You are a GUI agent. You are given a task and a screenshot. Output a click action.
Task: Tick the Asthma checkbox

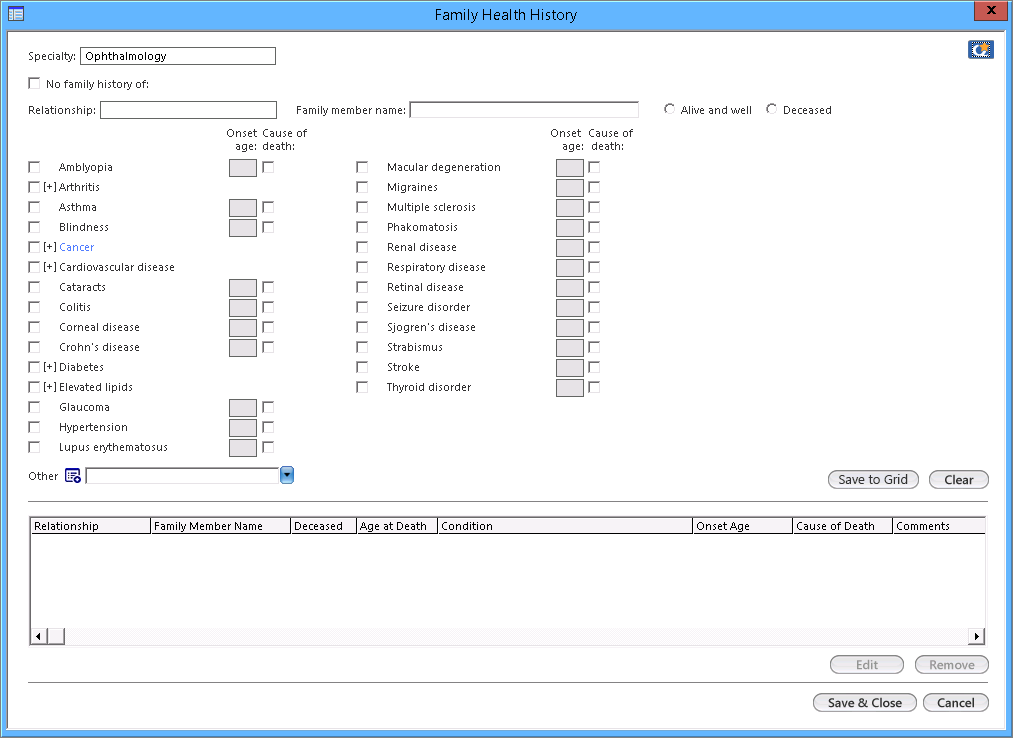(34, 207)
